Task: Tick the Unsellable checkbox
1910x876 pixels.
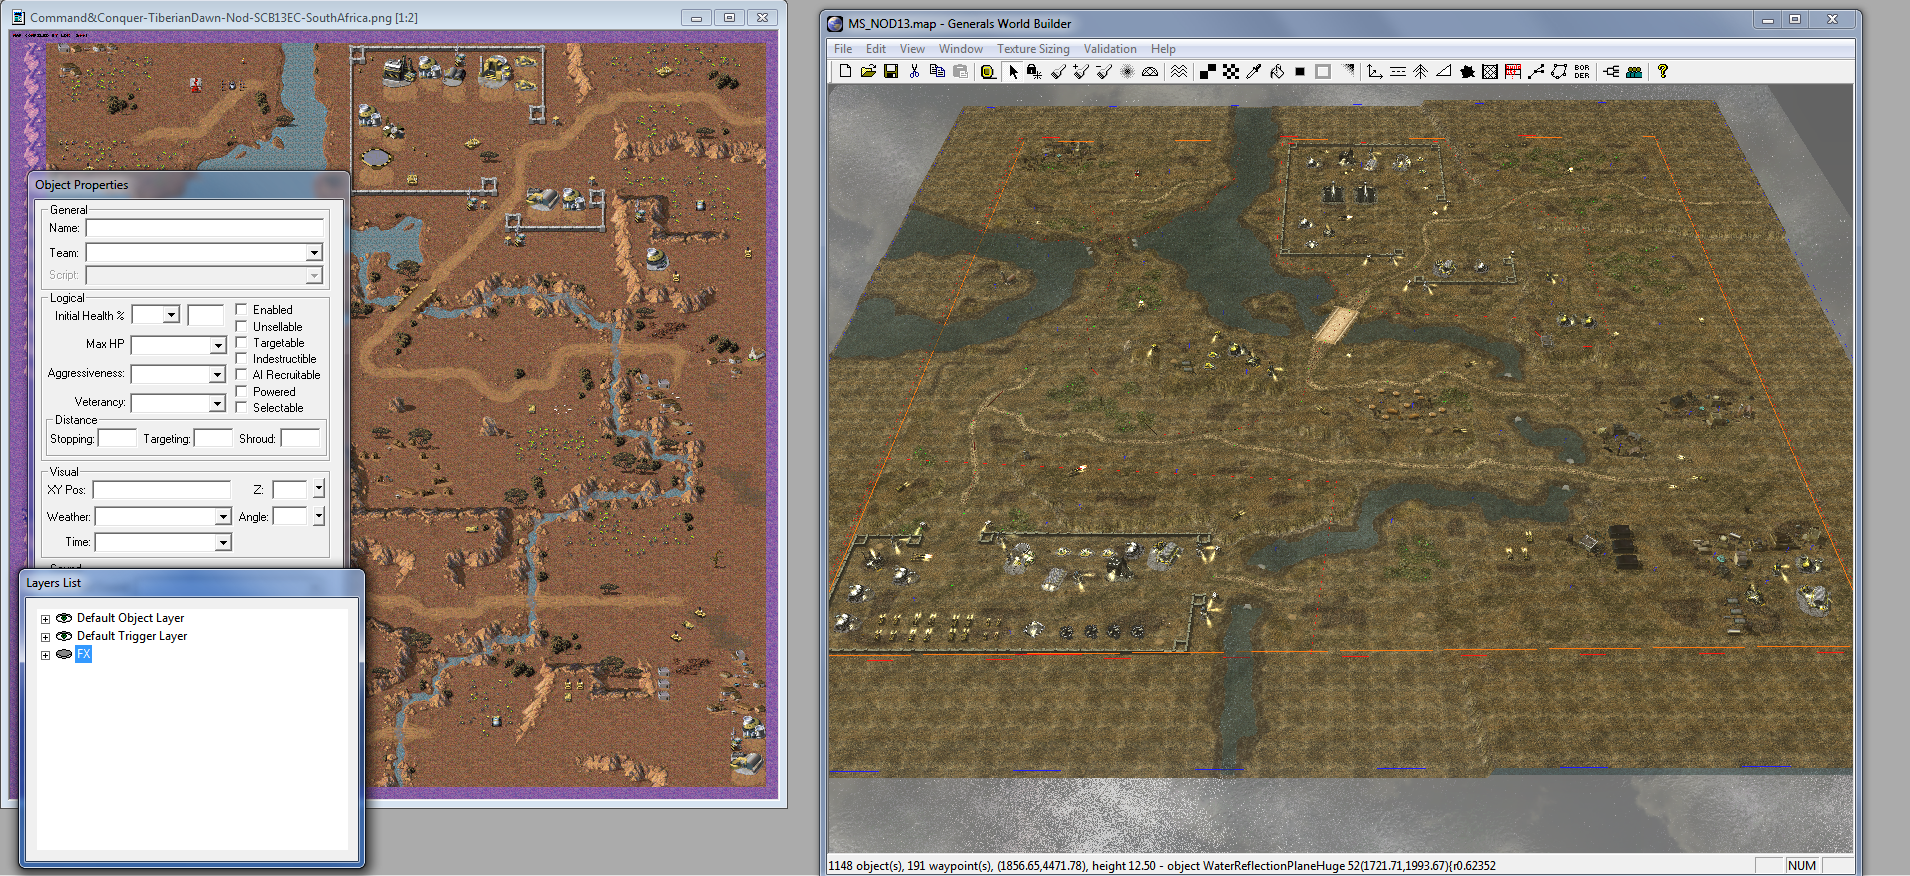Action: [241, 326]
